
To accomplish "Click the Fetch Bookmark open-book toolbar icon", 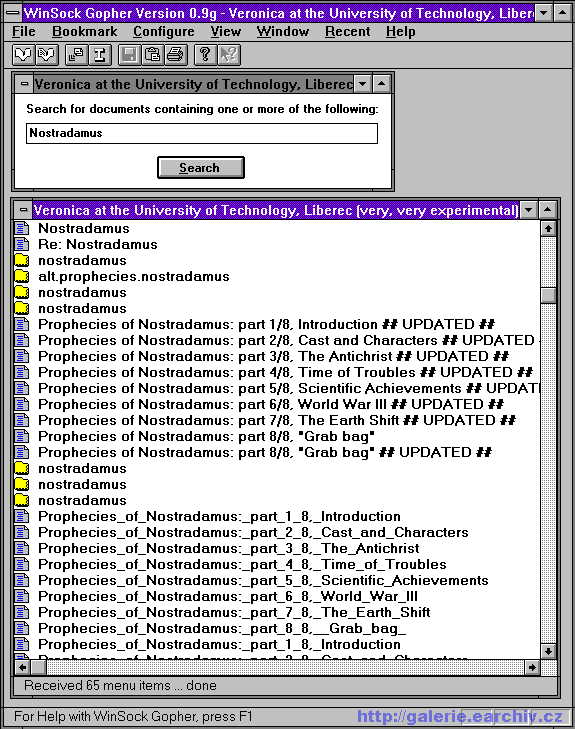I will tap(23, 55).
